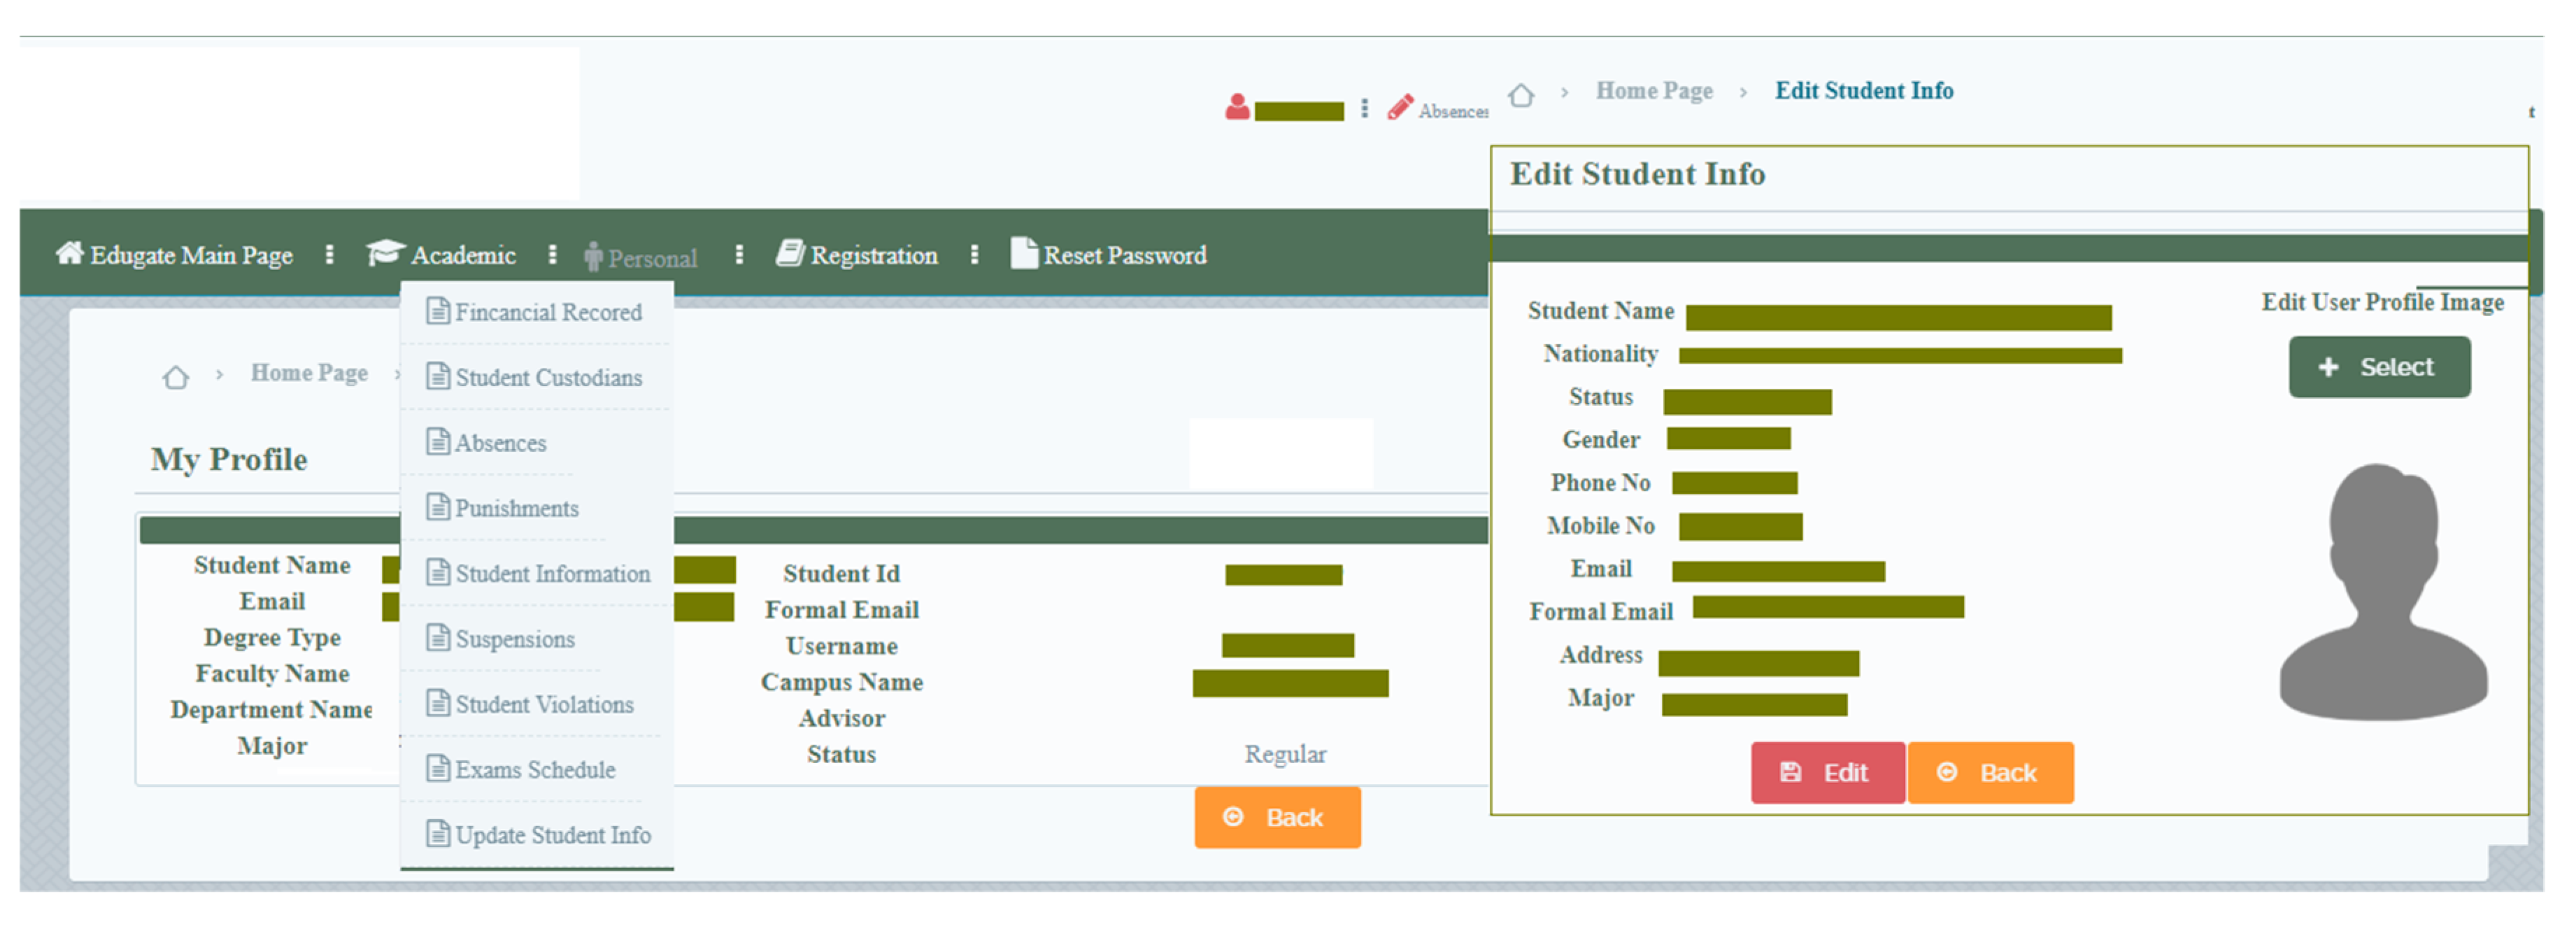This screenshot has height=931, width=2576.
Task: Open Student Custodians menu item
Action: coord(548,377)
